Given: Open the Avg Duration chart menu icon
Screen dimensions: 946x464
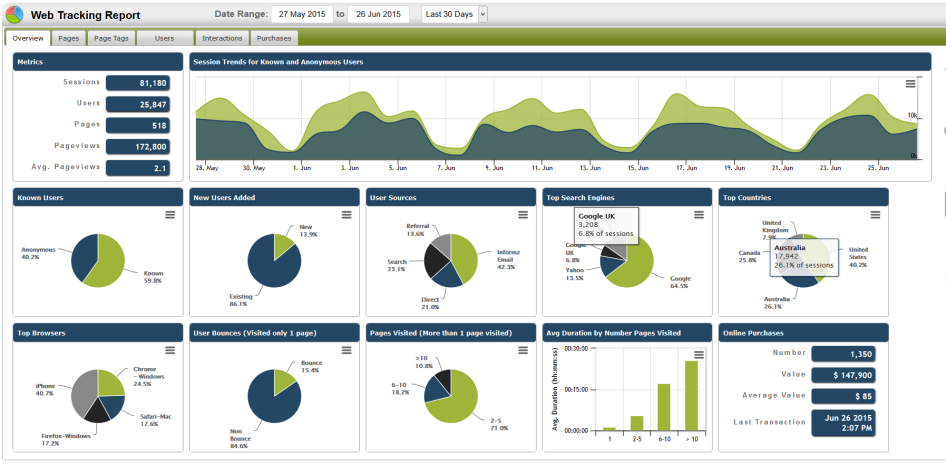Looking at the screenshot, I should point(699,354).
